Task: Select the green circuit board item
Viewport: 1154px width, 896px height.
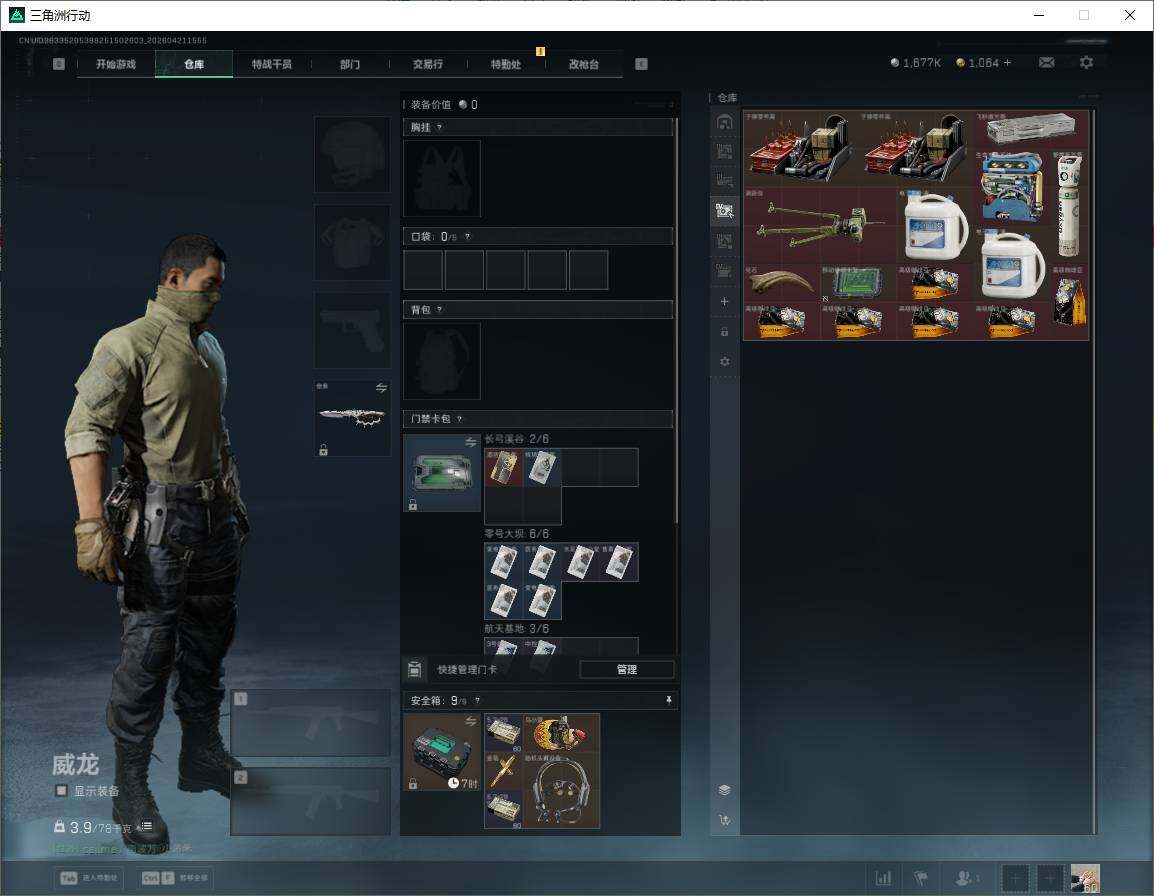Action: (x=858, y=282)
